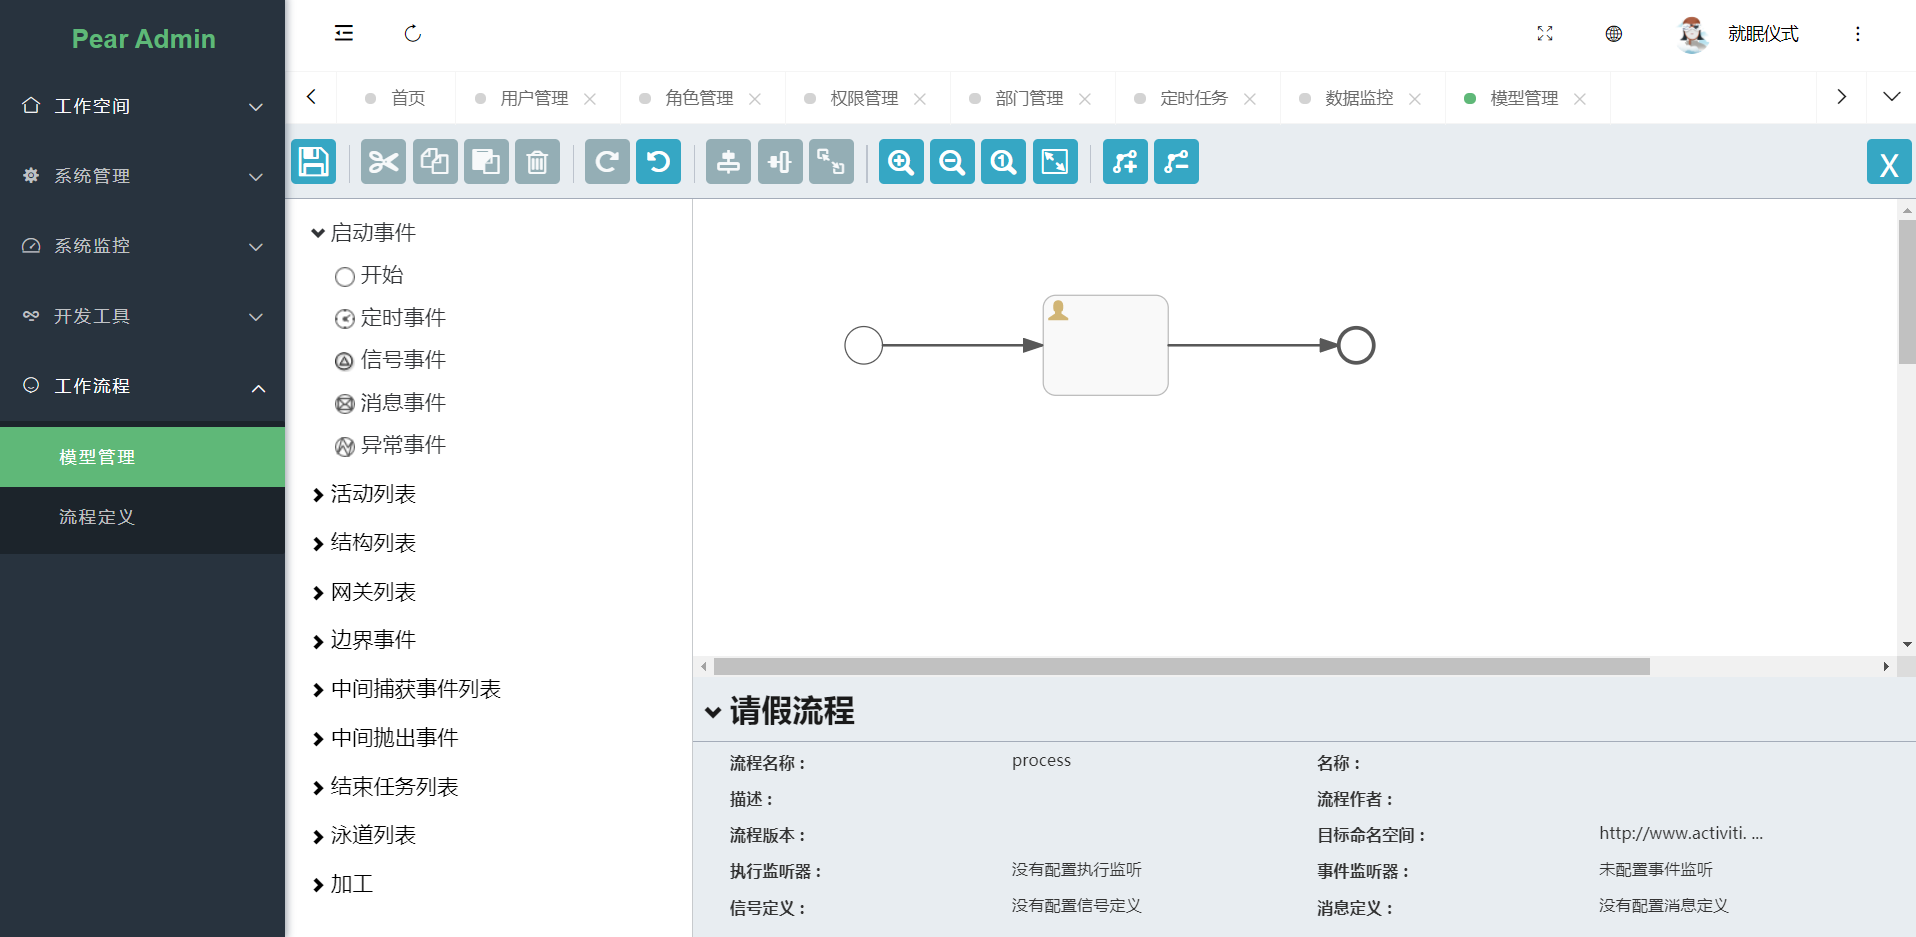Click the paste toolbar icon
Viewport: 1916px width, 937px height.
(x=486, y=161)
